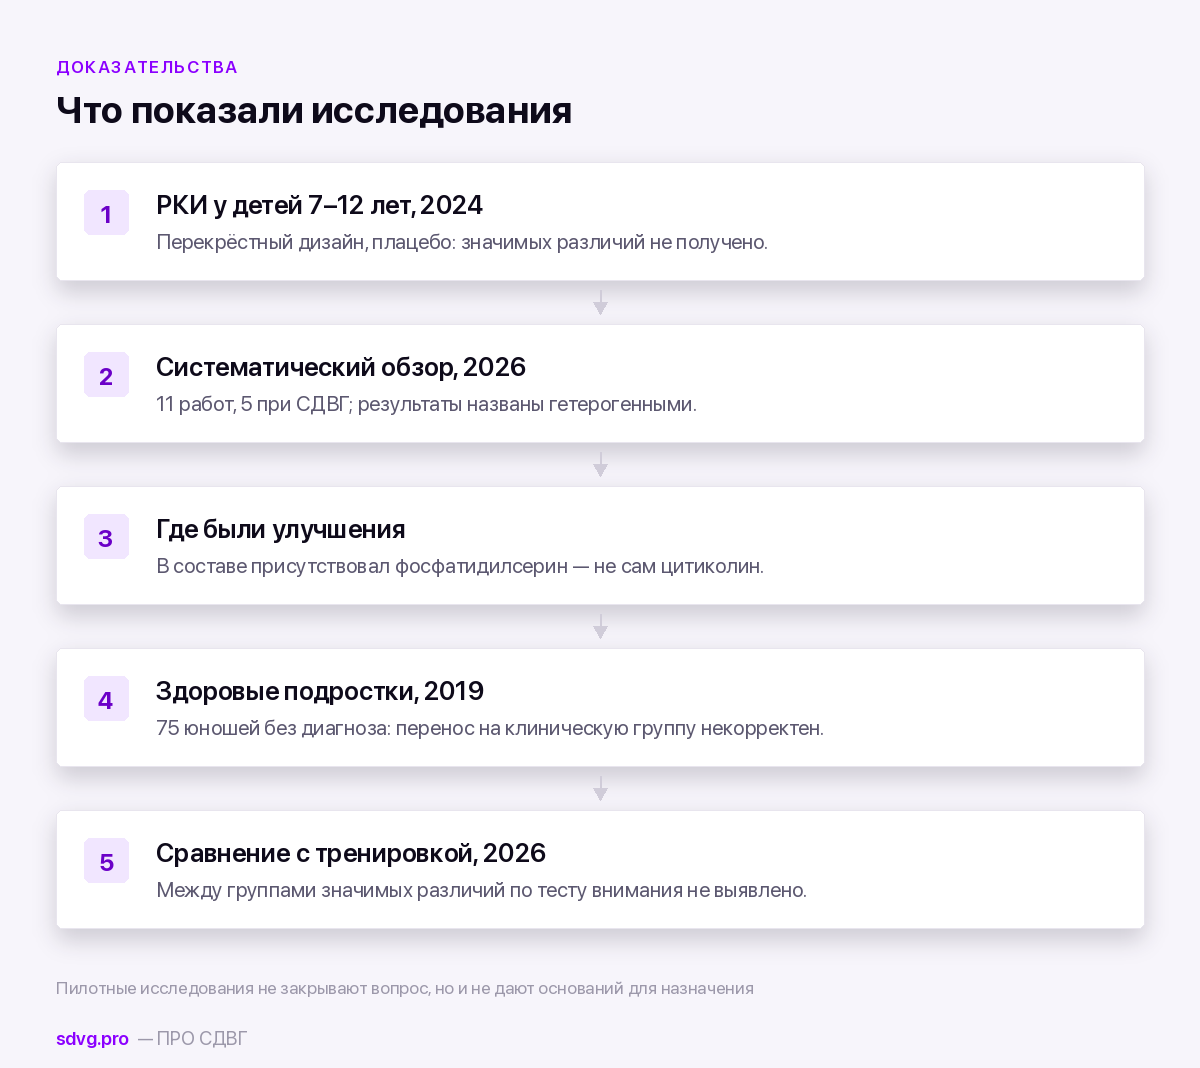Click the number 1 badge
This screenshot has width=1200, height=1068.
(106, 213)
